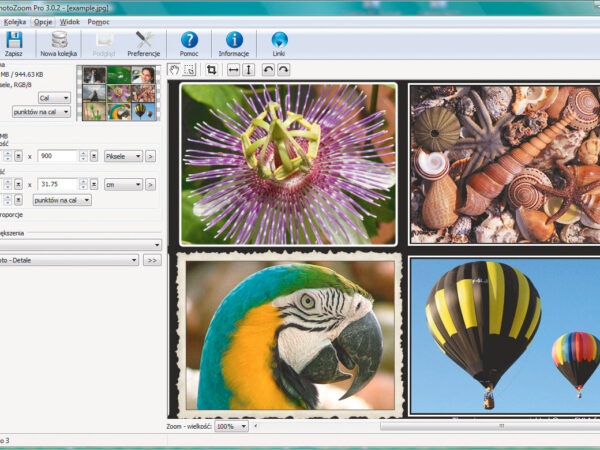Viewport: 600px width, 450px height.
Task: Flip the image horizontally
Action: tap(233, 70)
